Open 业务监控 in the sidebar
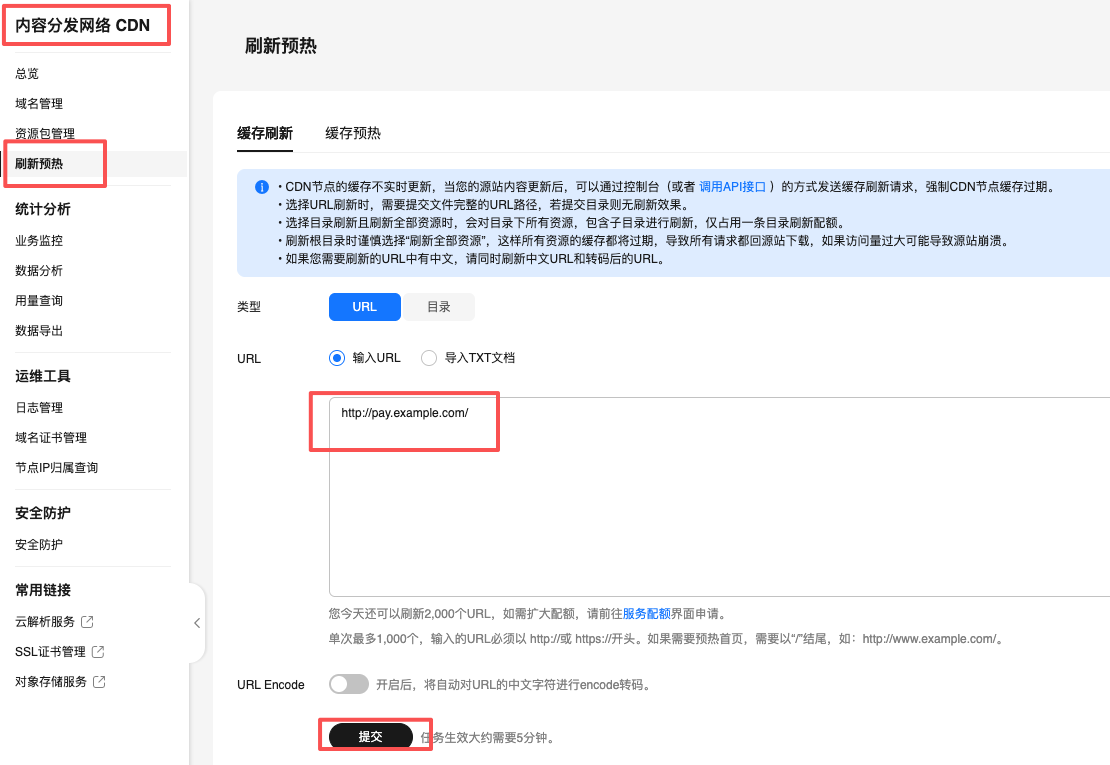The height and width of the screenshot is (765, 1110). pyautogui.click(x=39, y=241)
